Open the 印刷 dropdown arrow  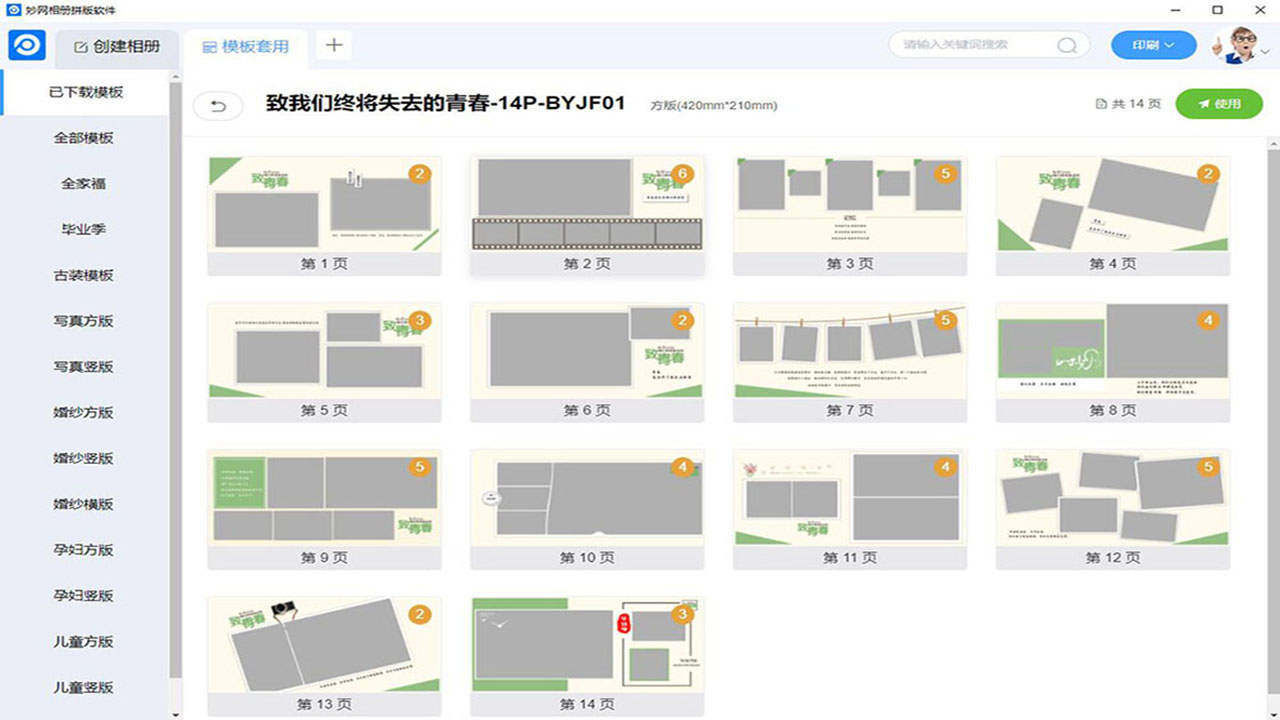coord(1170,44)
